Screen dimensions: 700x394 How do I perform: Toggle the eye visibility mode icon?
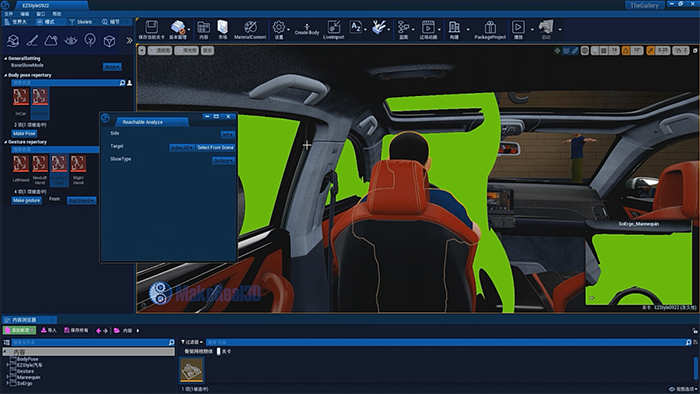coord(71,41)
